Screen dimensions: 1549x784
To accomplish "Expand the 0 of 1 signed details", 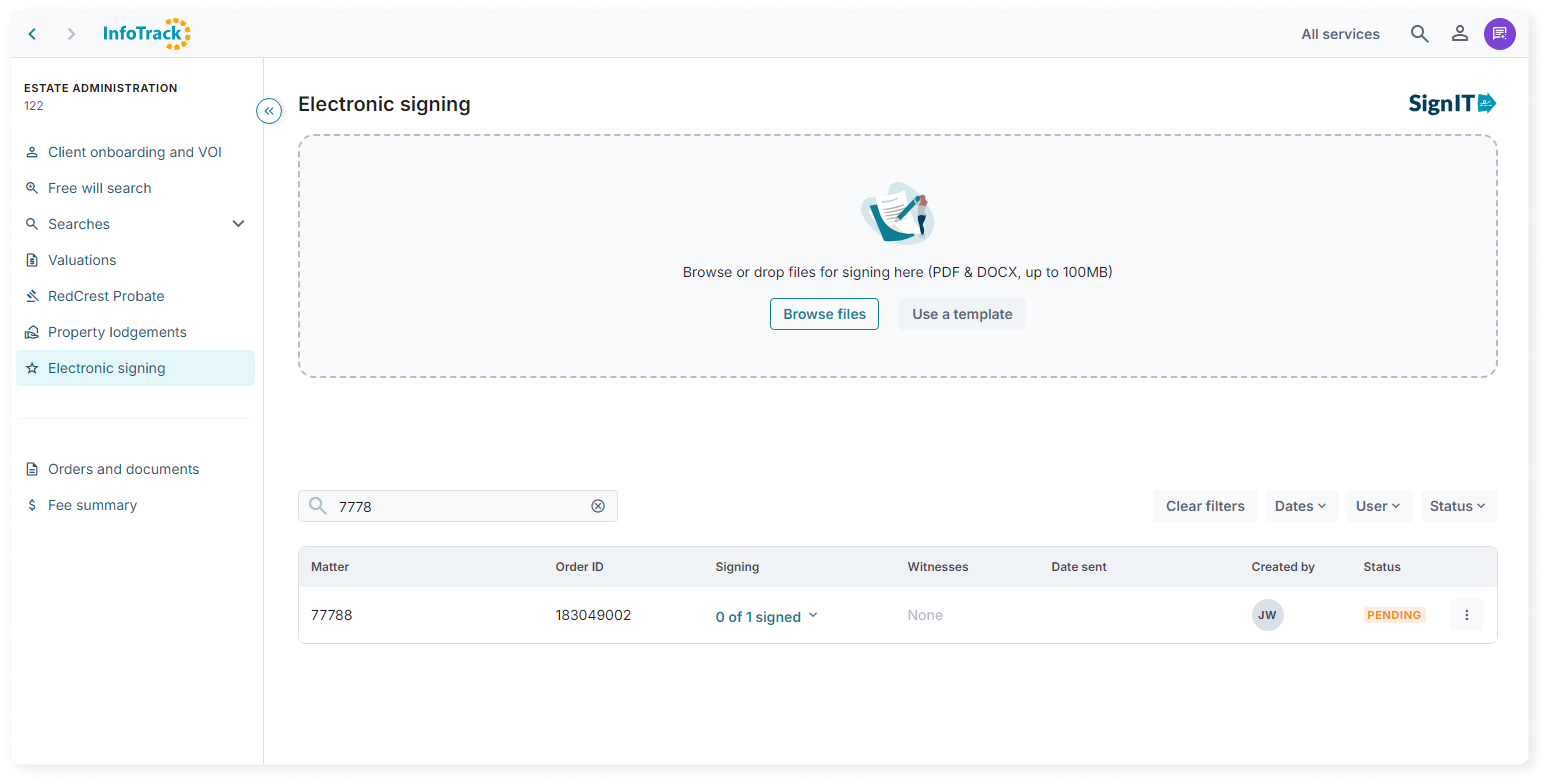I will coord(766,617).
